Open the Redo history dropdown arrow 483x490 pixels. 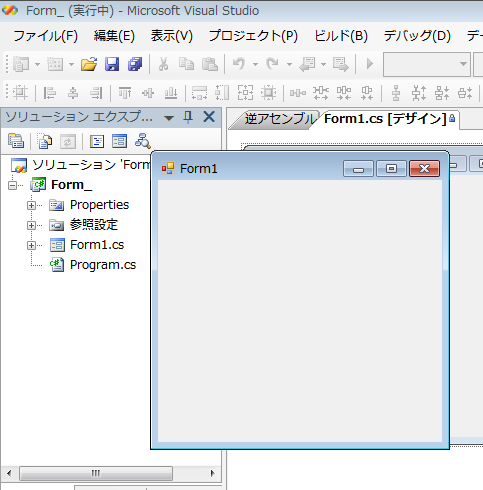(289, 64)
